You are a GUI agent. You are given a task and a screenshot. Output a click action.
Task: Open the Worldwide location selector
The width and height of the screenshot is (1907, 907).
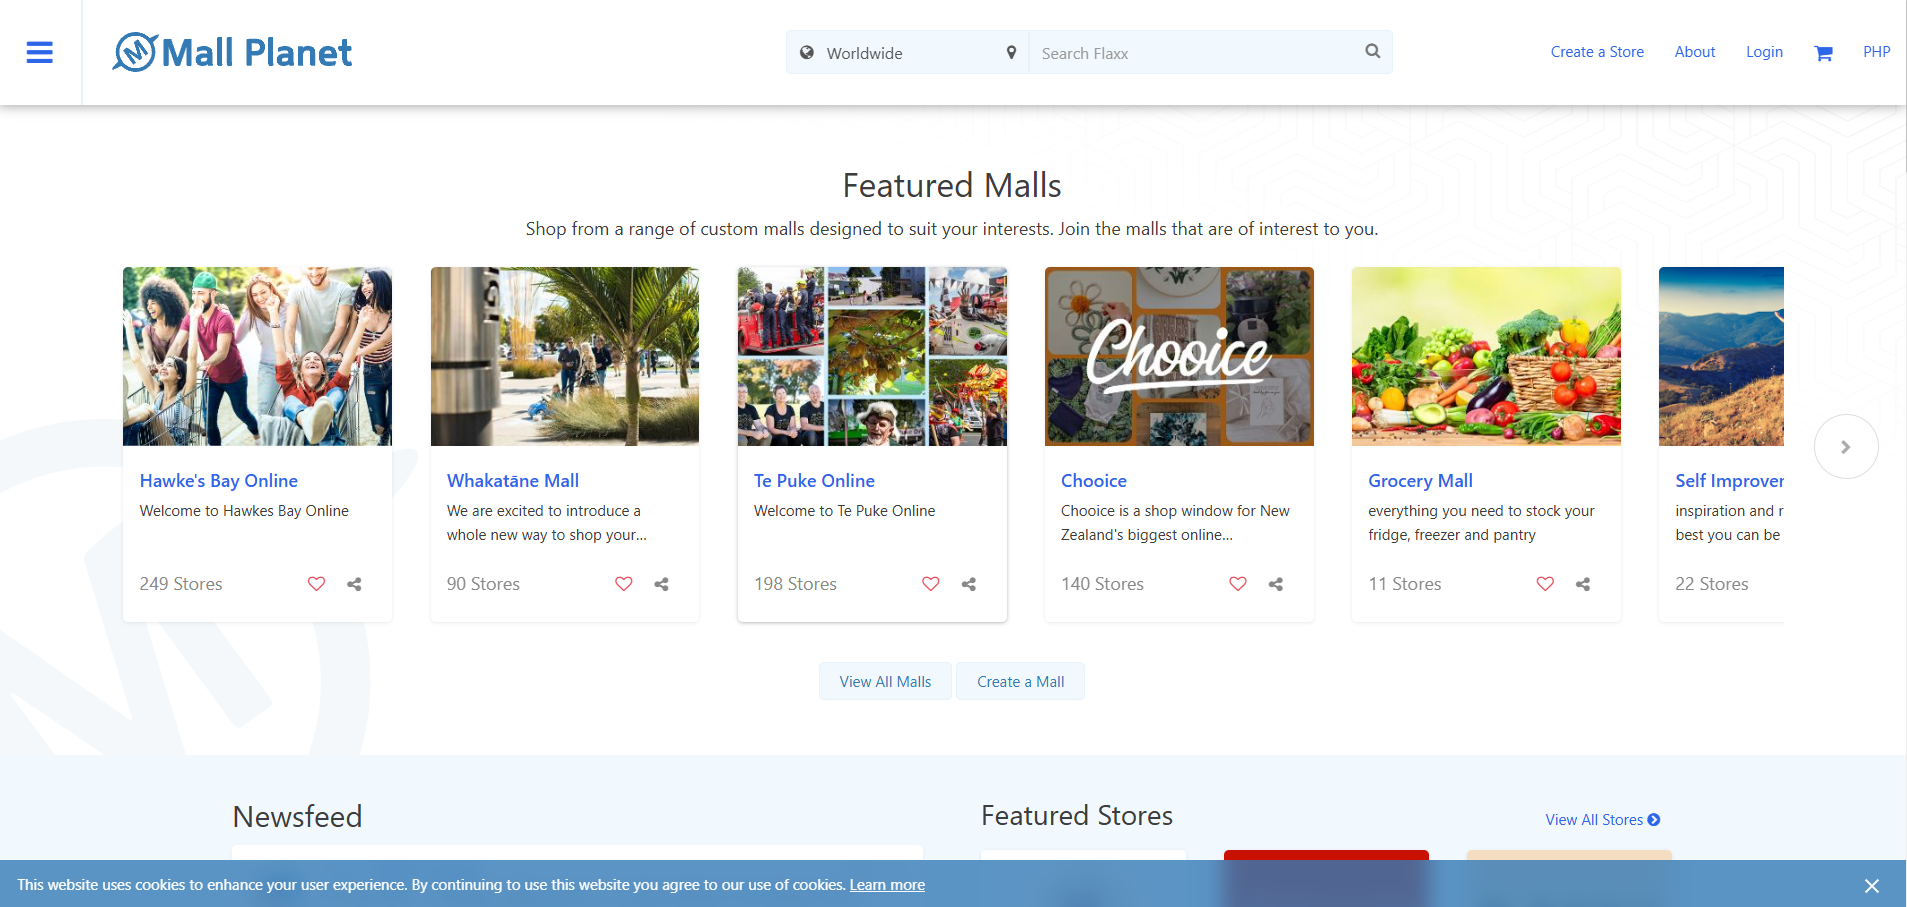tap(907, 53)
